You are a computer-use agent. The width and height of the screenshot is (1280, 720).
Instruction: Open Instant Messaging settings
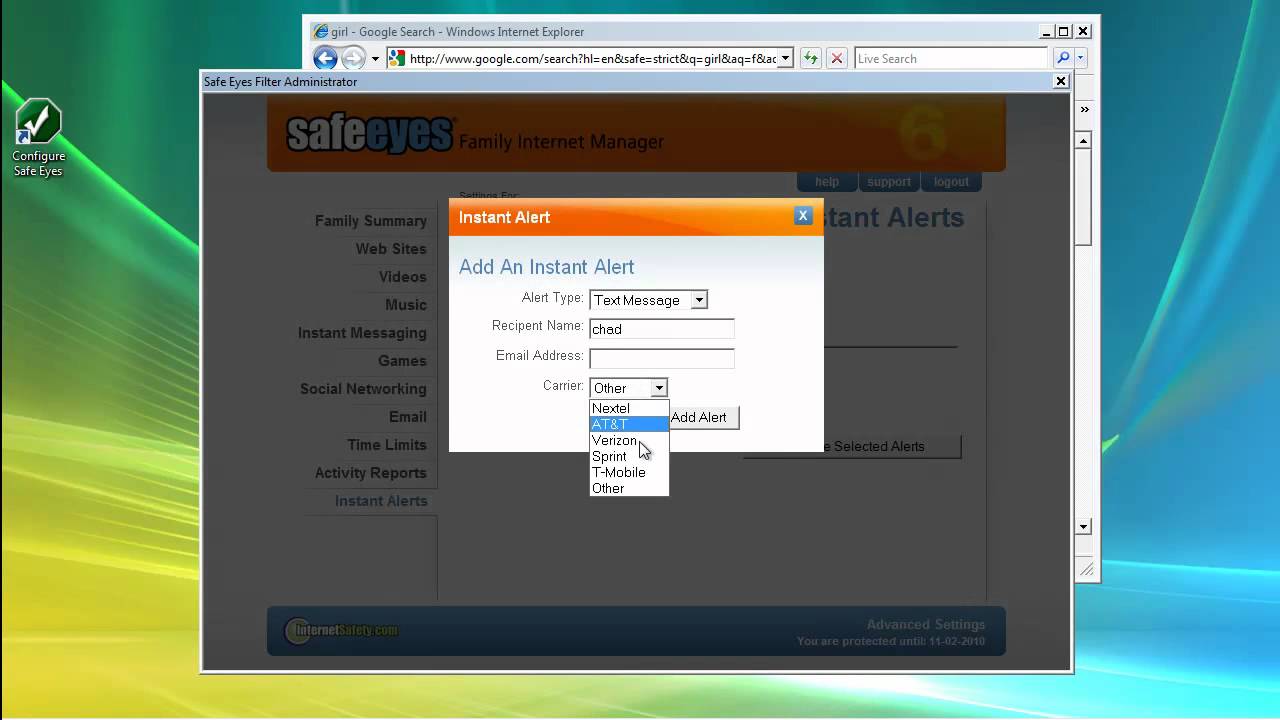click(x=362, y=333)
